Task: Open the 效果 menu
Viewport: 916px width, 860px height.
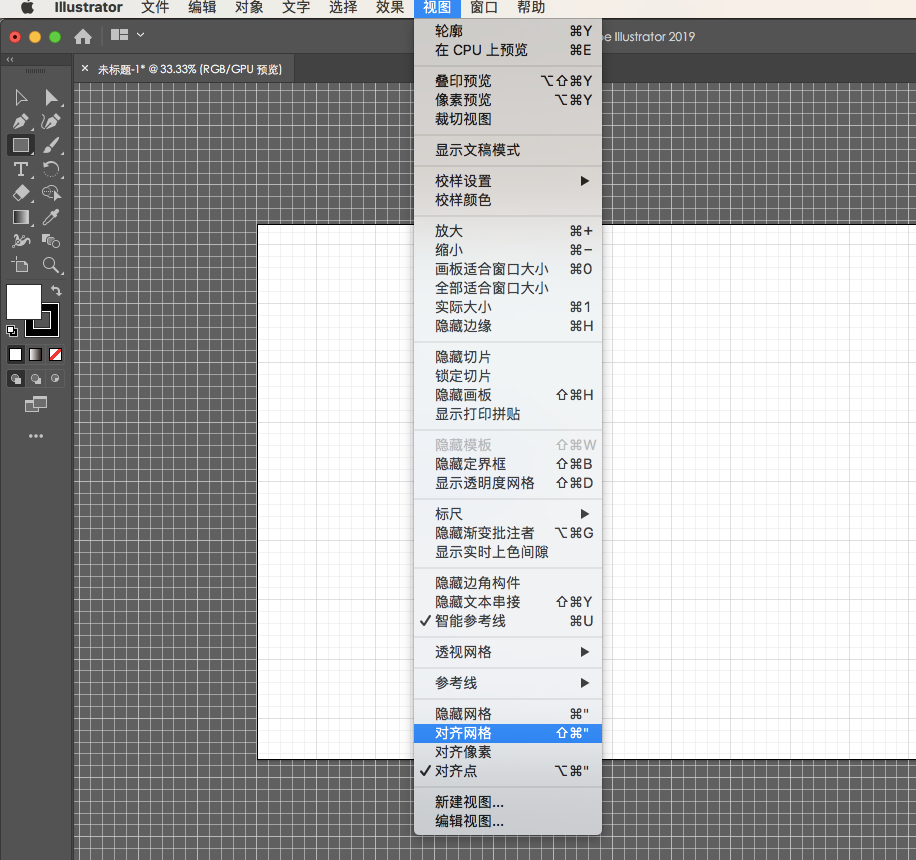Action: [x=390, y=8]
